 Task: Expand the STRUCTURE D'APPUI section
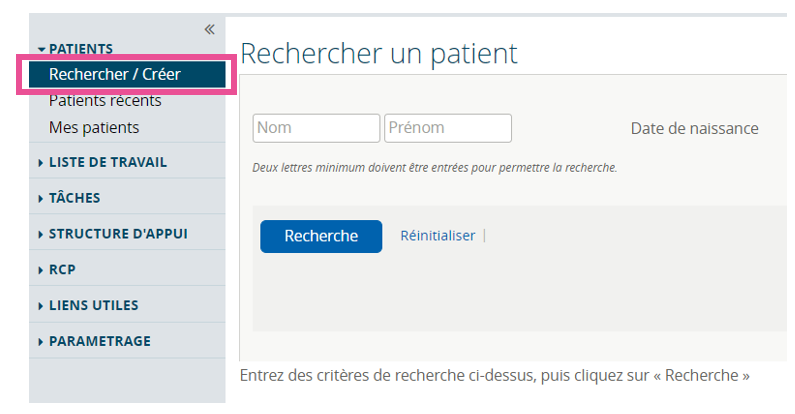(x=41, y=234)
